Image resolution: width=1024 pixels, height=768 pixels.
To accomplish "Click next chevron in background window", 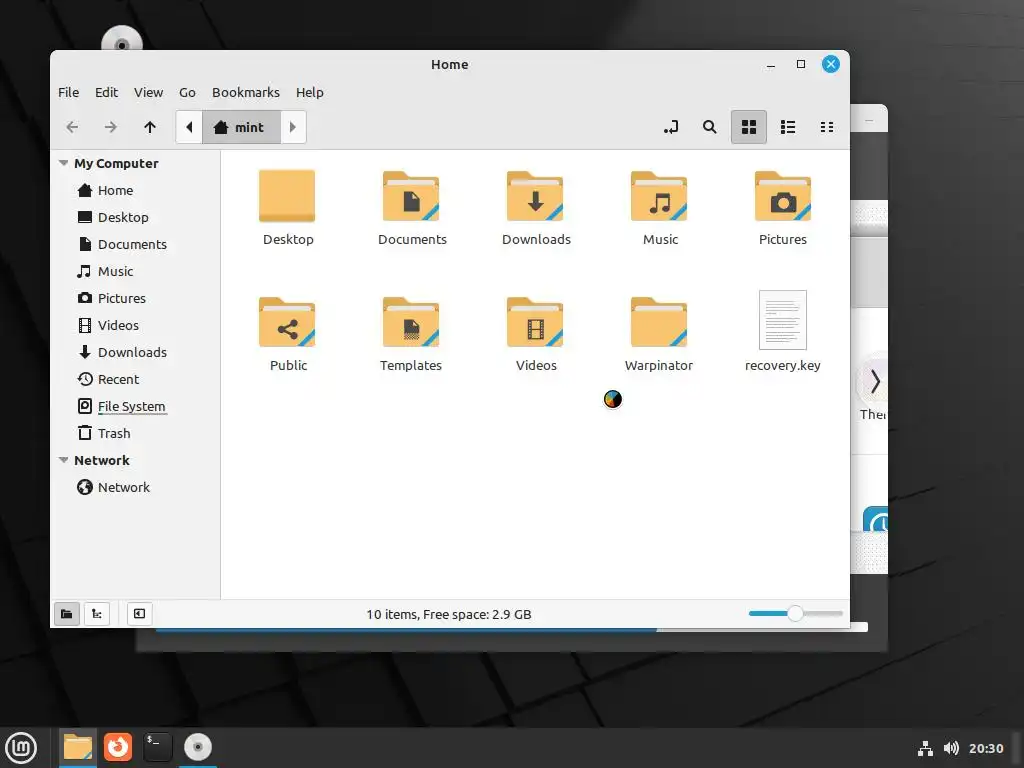I will pos(875,381).
